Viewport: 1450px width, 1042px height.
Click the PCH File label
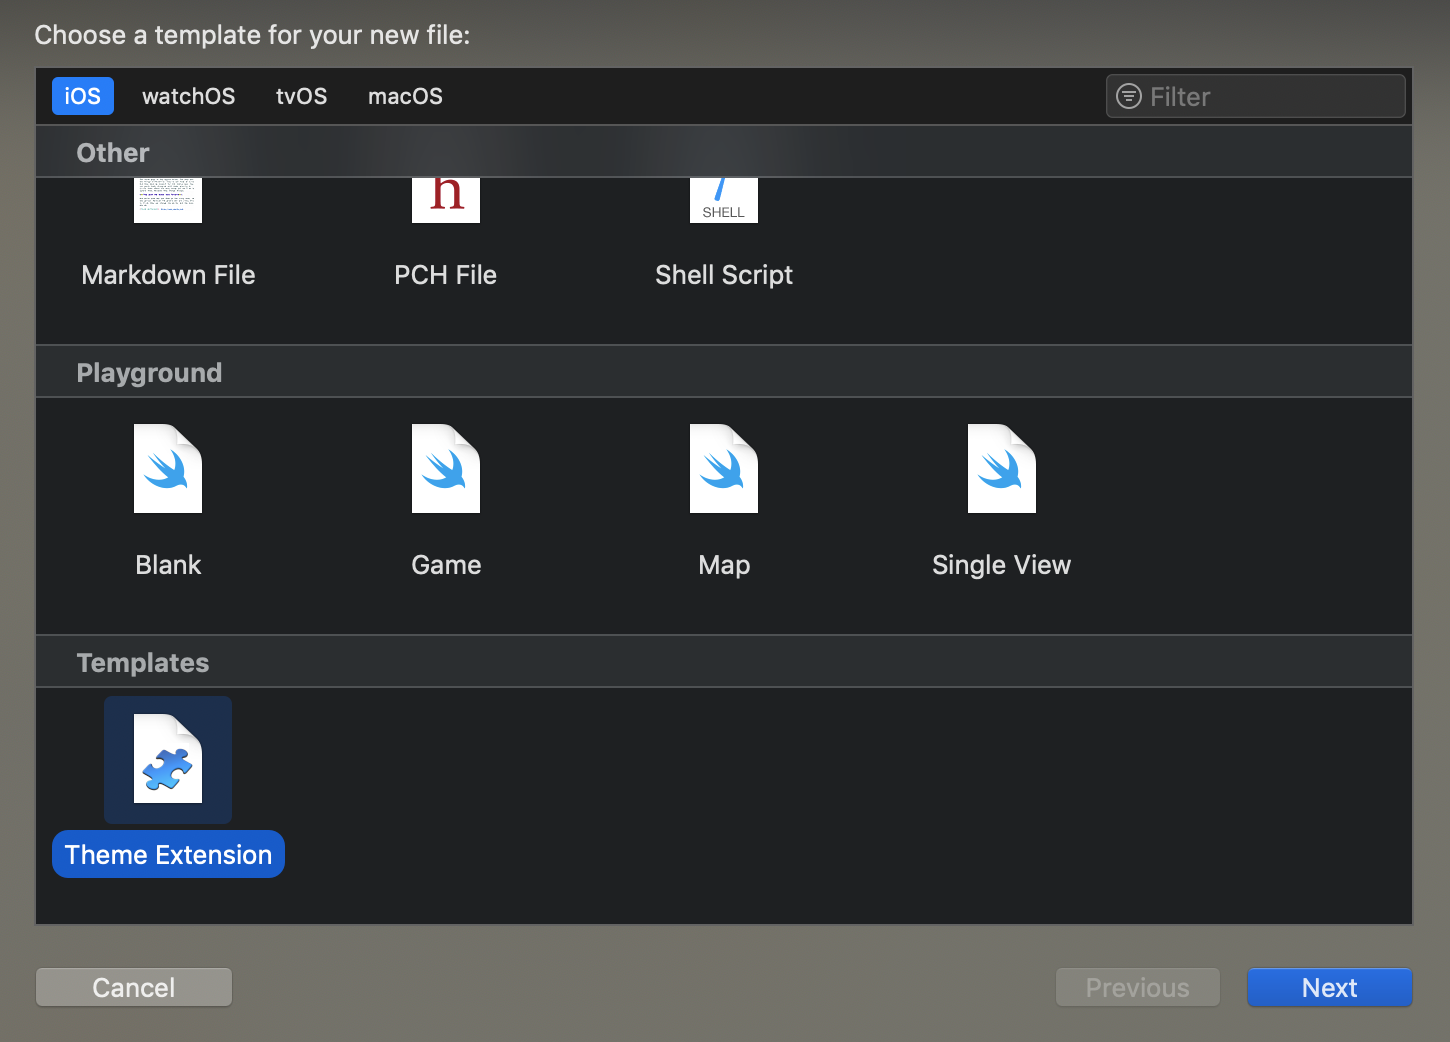(446, 275)
